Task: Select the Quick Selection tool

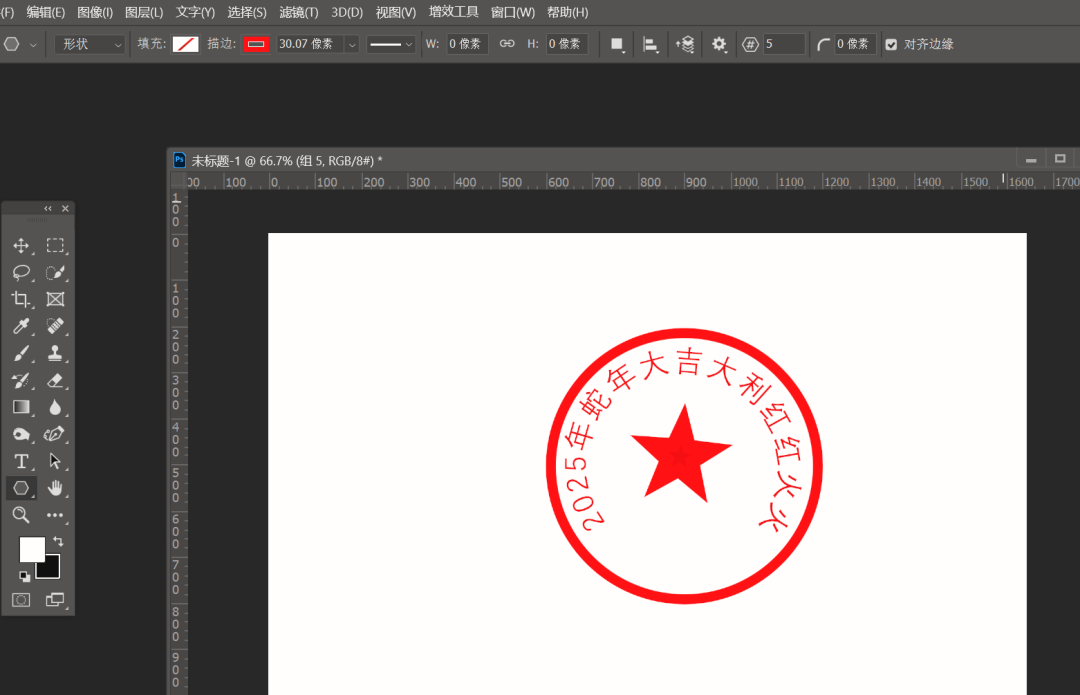Action: [55, 273]
